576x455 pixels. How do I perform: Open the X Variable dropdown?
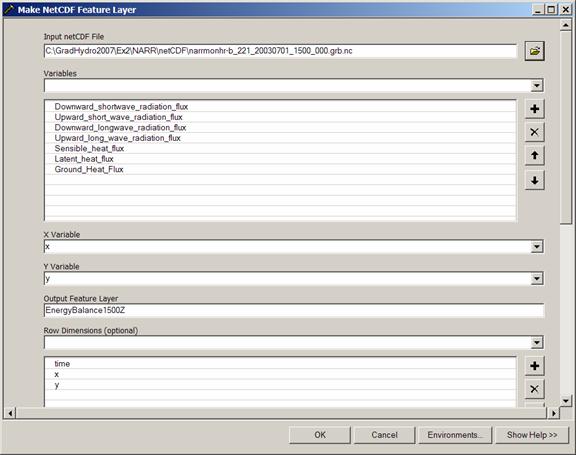pos(537,246)
